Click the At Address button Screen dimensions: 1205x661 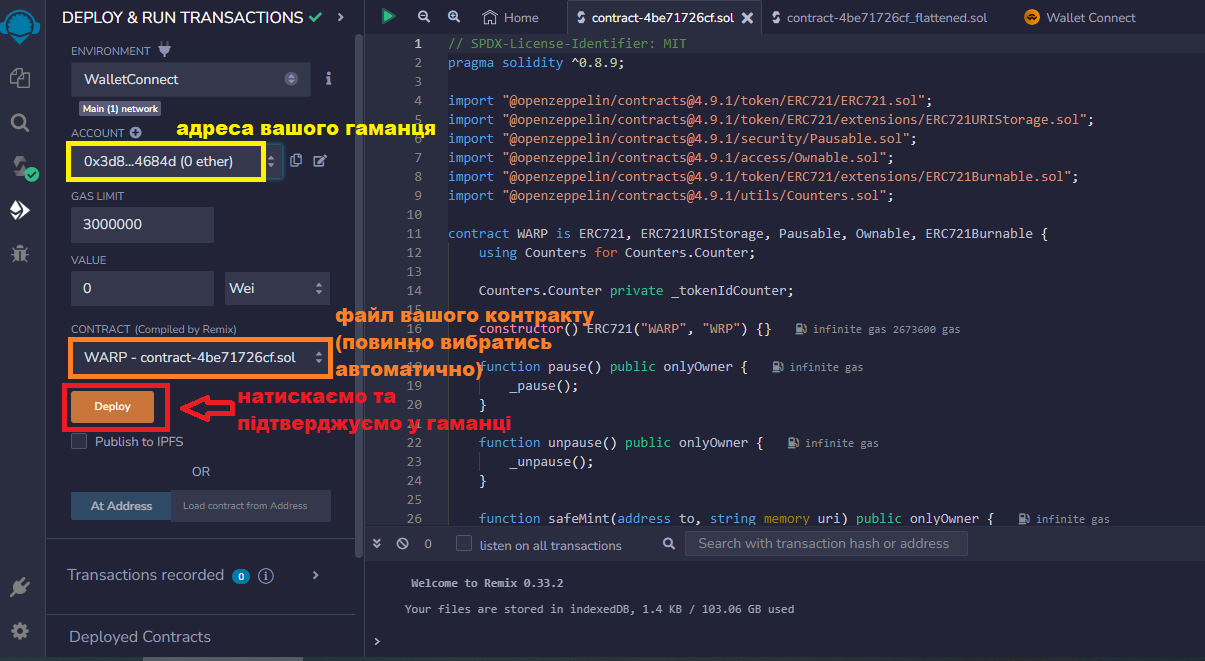[121, 506]
